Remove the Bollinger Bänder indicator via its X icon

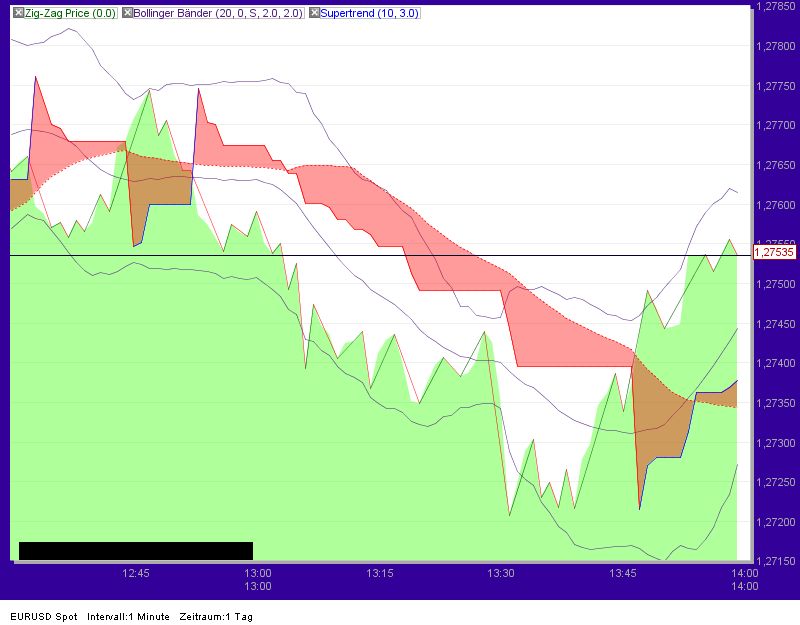(x=128, y=14)
